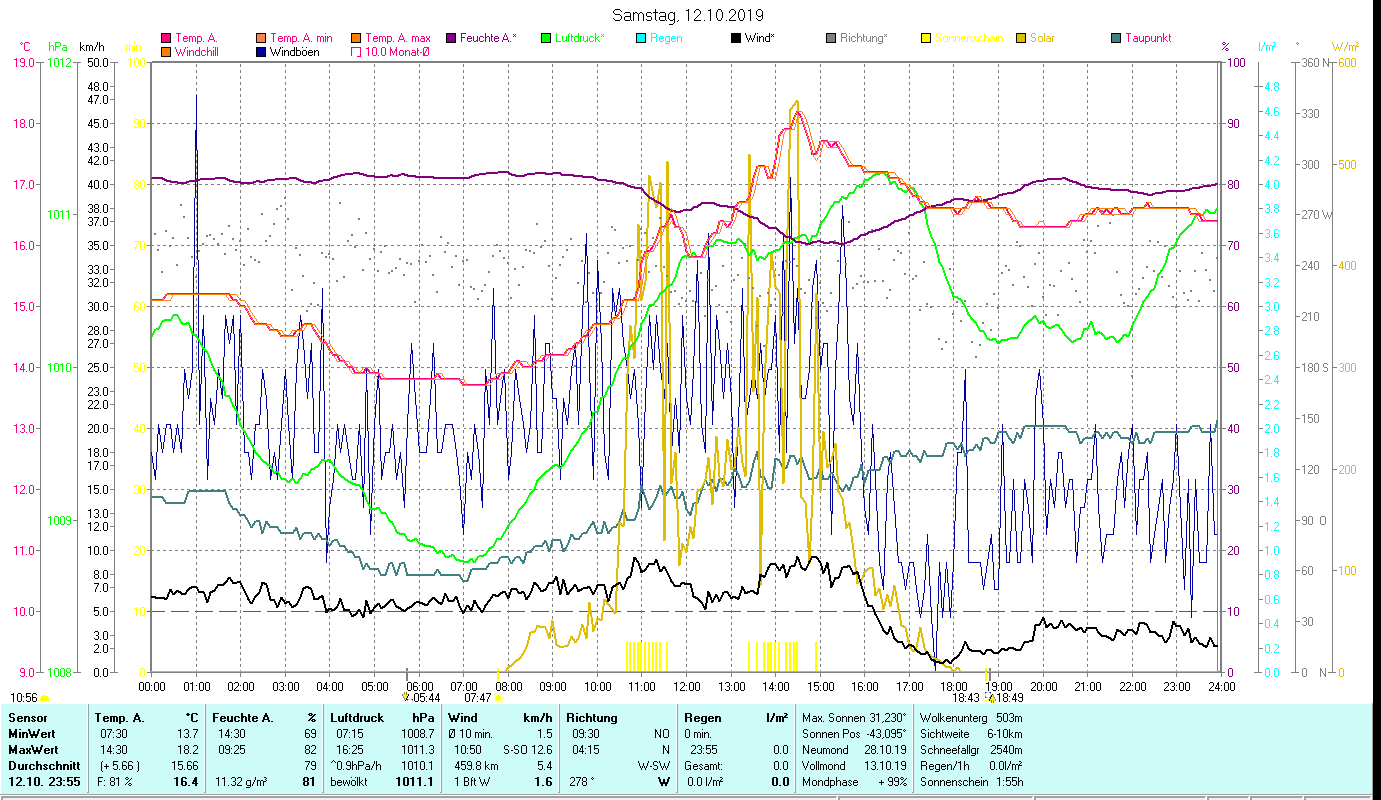Screen dimensions: 1381x800
Task: Click the Sensor header in the data table
Action: coord(26,718)
